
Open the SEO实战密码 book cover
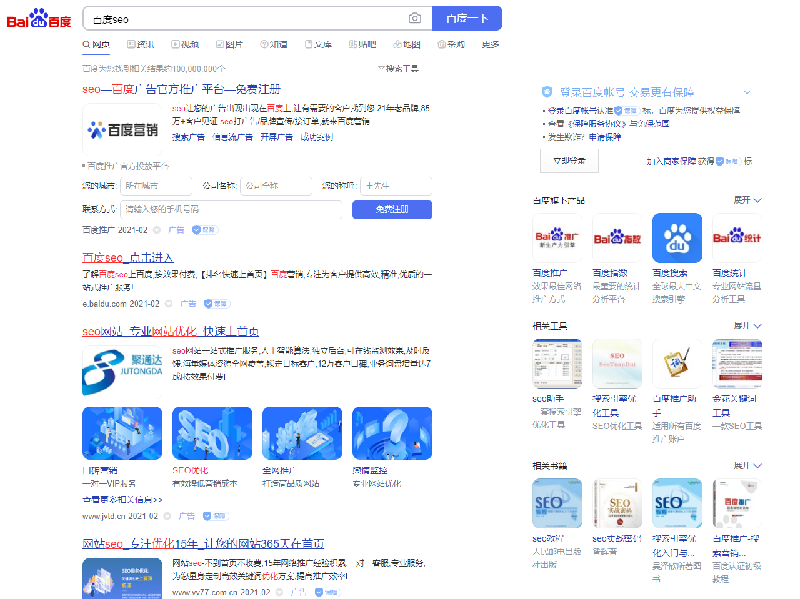pos(617,503)
